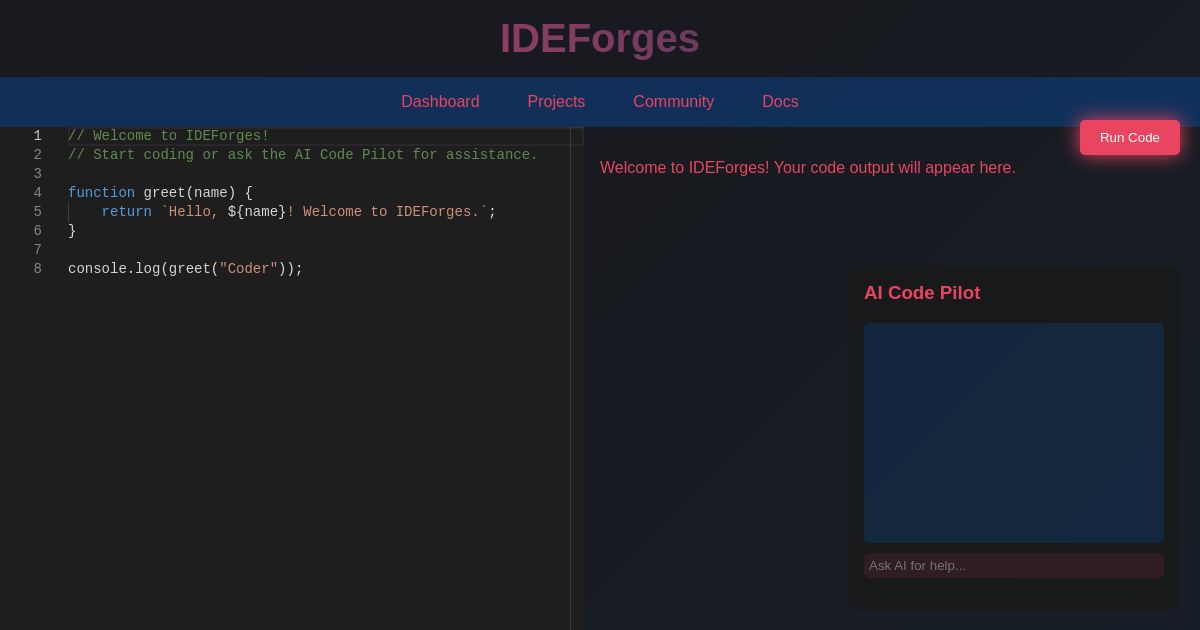Click the Run Code button
This screenshot has height=630, width=1200.
[x=1130, y=137]
